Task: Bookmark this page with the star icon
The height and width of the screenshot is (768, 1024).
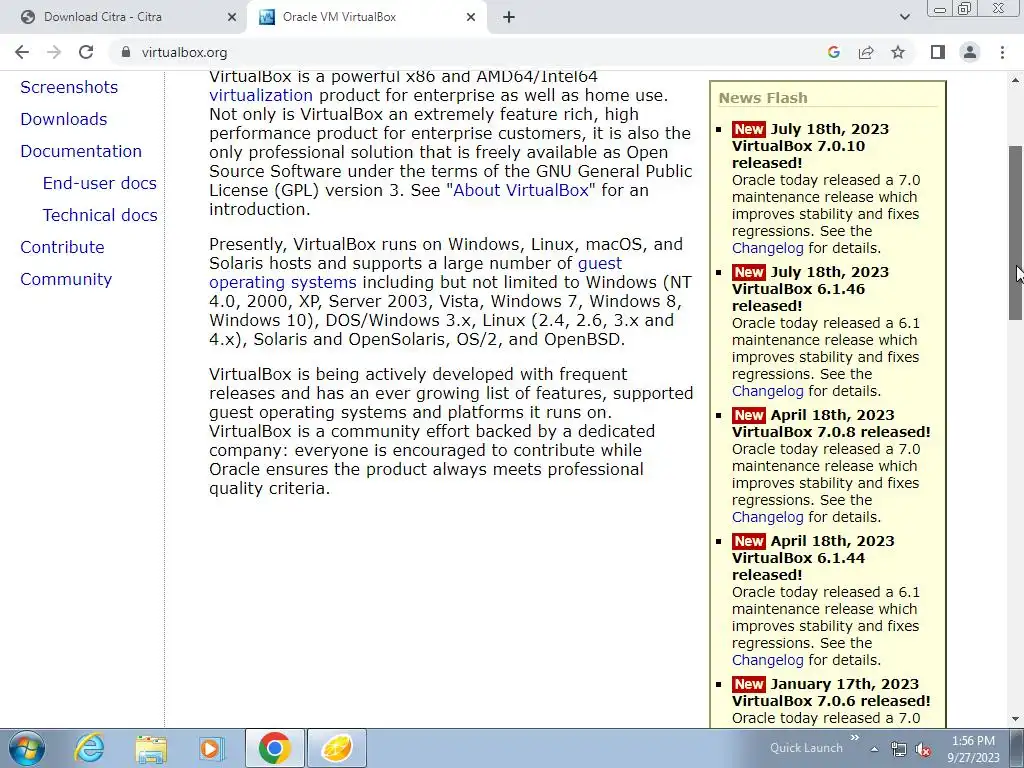Action: point(898,52)
